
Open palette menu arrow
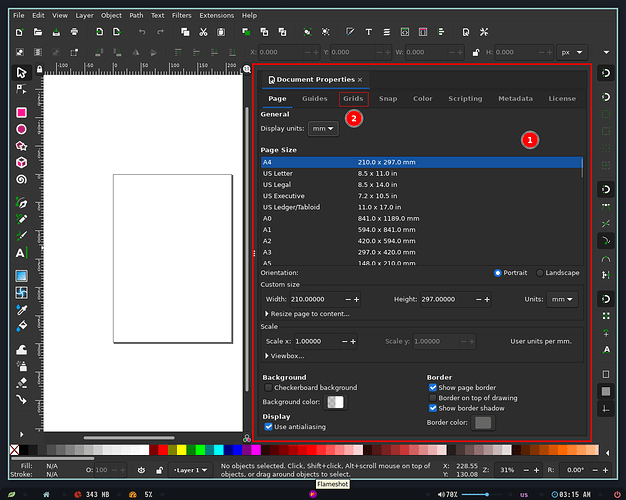pyautogui.click(x=607, y=453)
